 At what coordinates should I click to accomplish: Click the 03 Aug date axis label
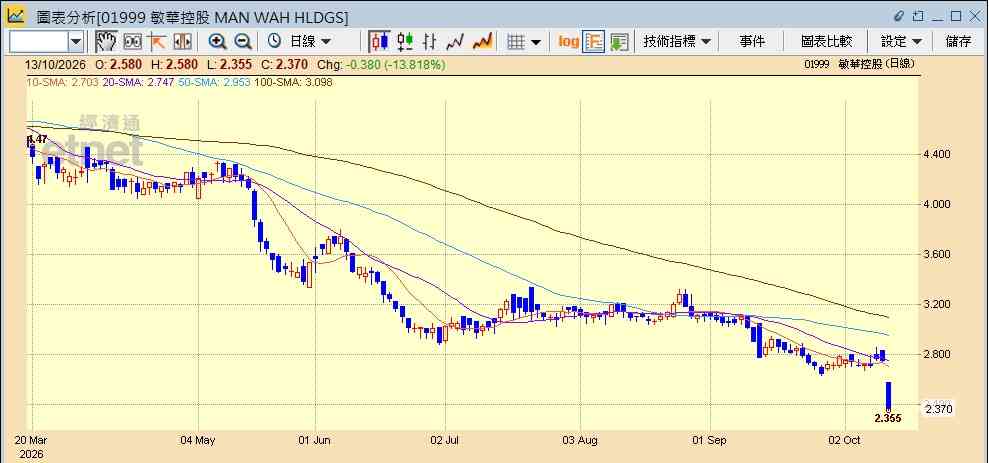tap(580, 440)
